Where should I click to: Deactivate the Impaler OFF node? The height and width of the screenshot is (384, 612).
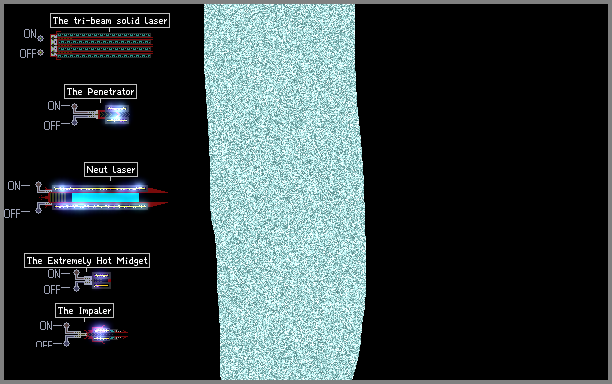(67, 343)
